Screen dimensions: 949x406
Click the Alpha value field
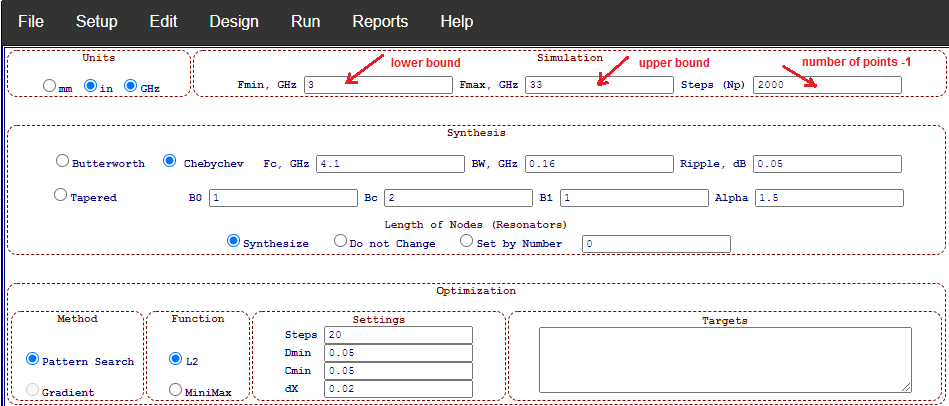[x=829, y=198]
